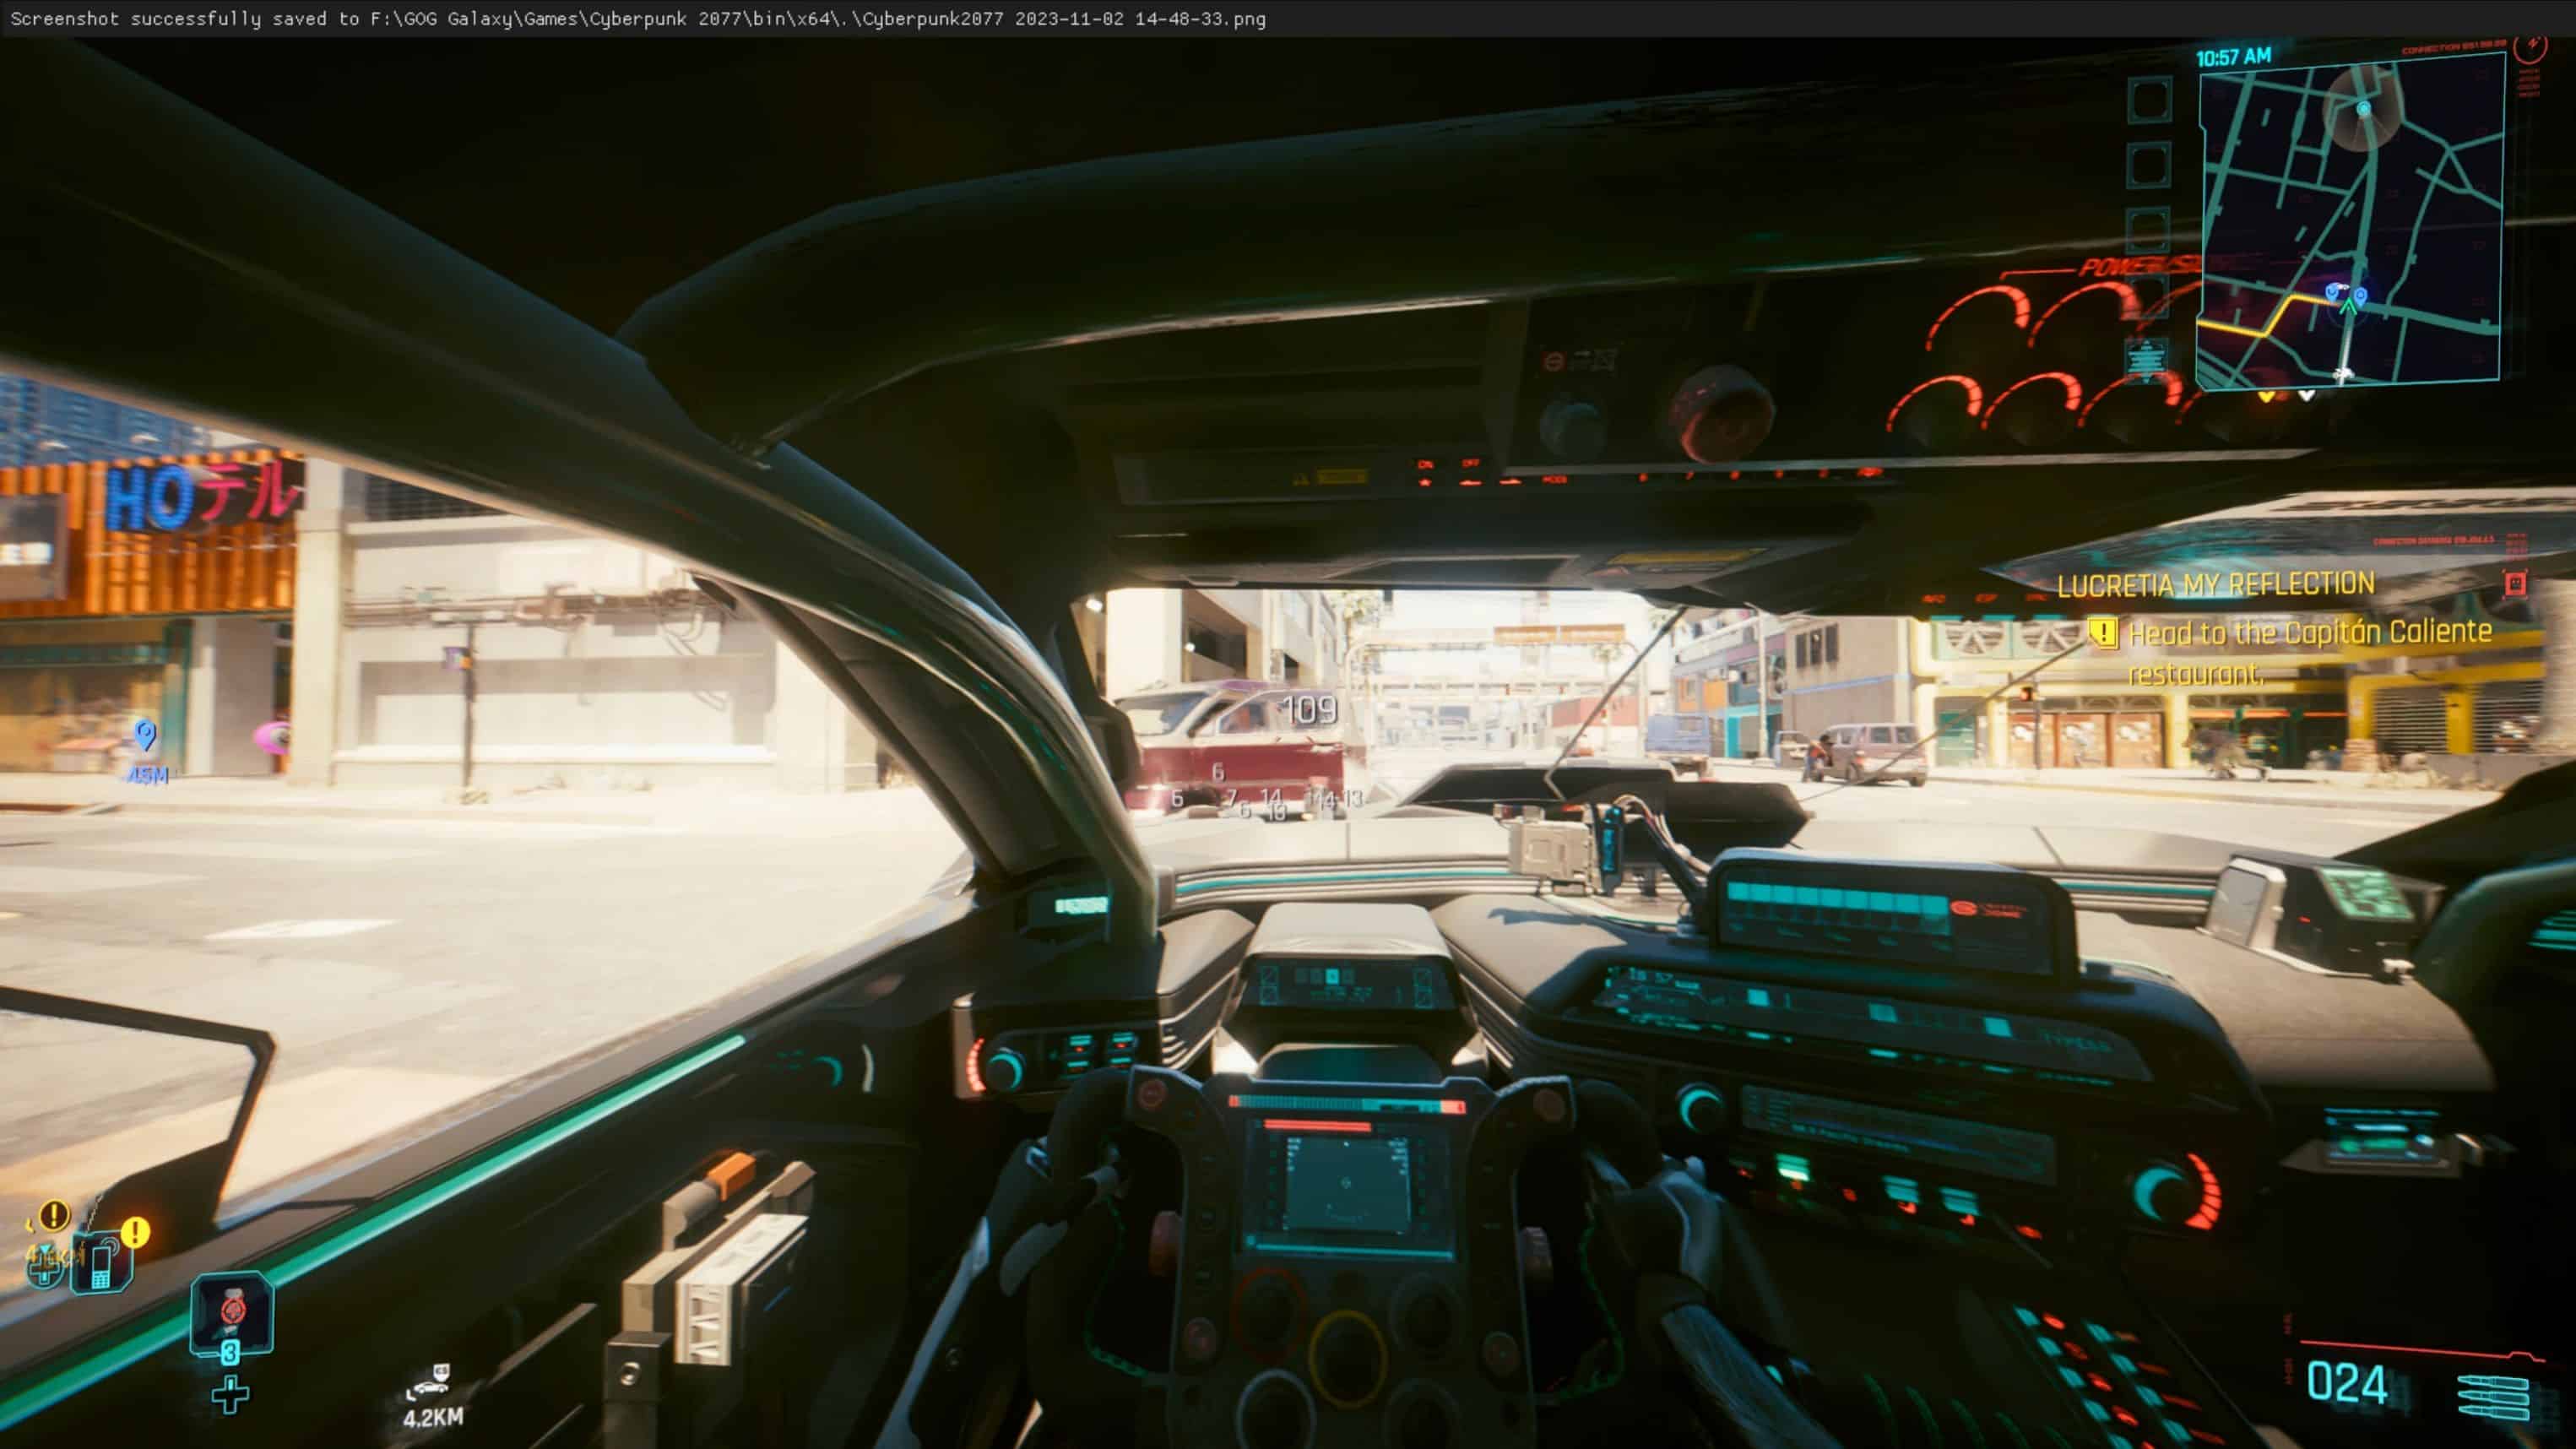Click the dark exclamation job icon above health

pyautogui.click(x=54, y=1215)
